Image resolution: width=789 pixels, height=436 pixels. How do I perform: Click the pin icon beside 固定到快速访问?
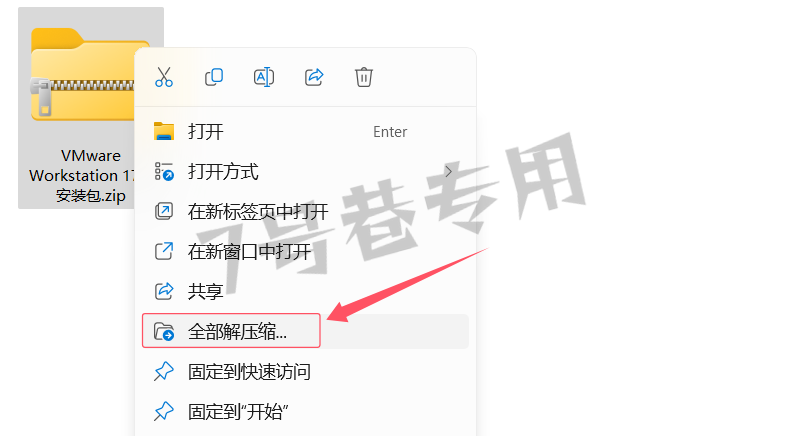[164, 372]
